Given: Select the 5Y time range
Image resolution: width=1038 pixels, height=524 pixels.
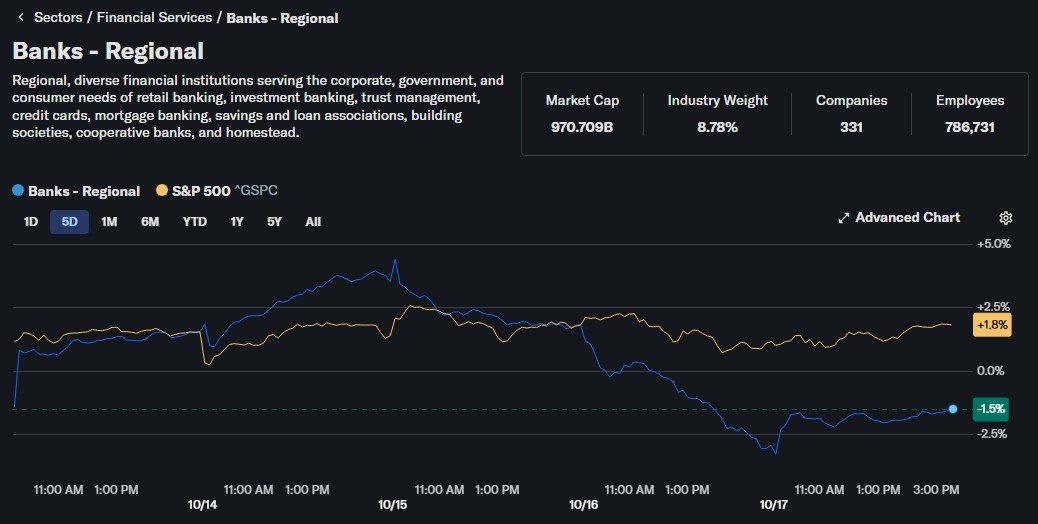Looking at the screenshot, I should coord(274,222).
